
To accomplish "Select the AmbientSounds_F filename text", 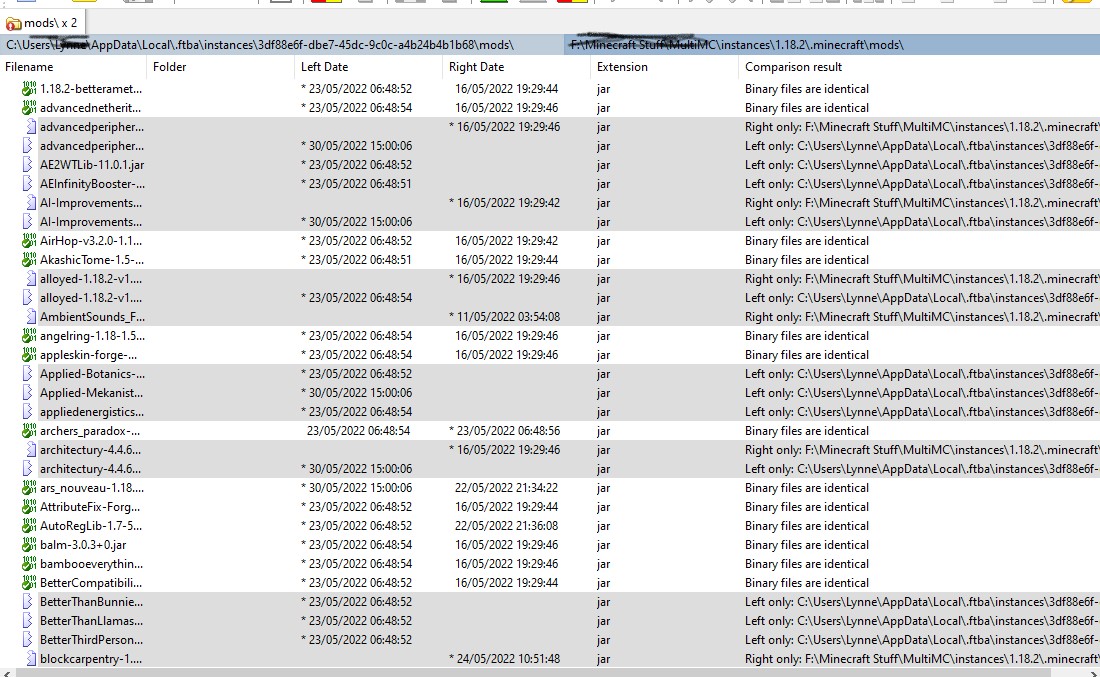I will coord(93,316).
